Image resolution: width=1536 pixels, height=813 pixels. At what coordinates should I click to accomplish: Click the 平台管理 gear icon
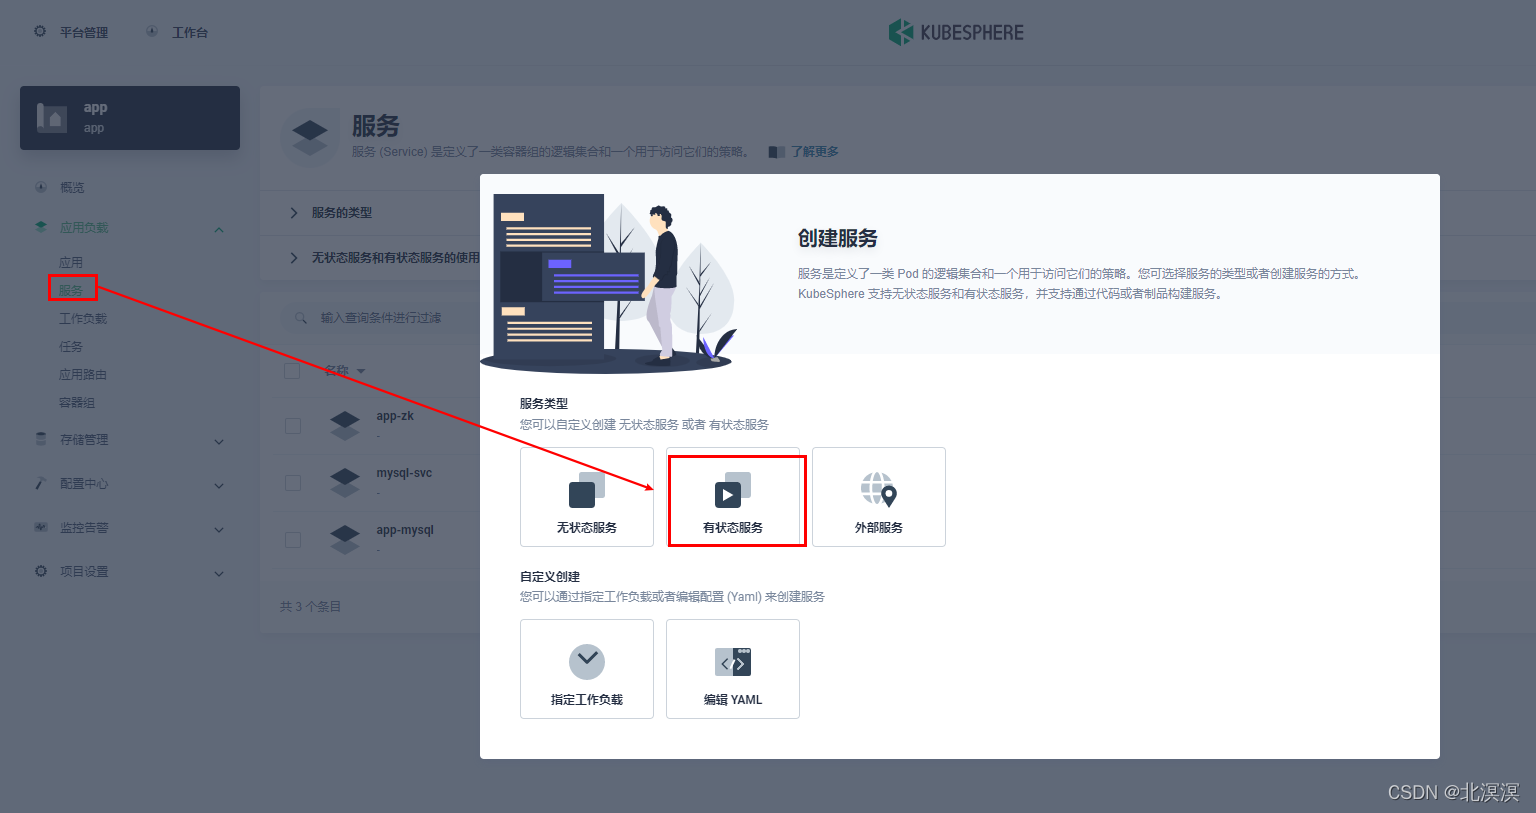click(40, 32)
